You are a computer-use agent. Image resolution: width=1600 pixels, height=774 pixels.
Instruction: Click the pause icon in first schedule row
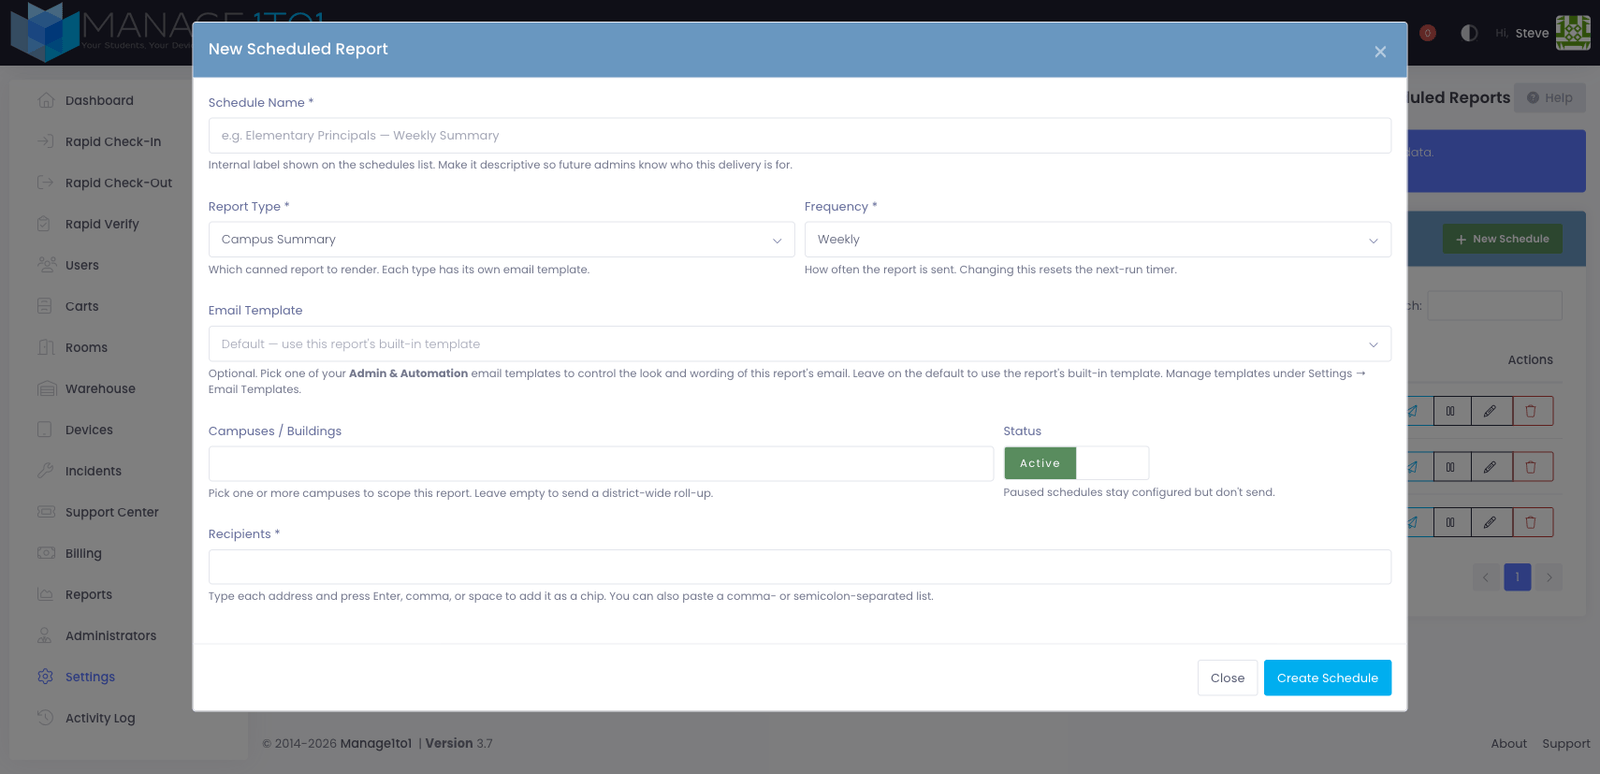pyautogui.click(x=1450, y=411)
